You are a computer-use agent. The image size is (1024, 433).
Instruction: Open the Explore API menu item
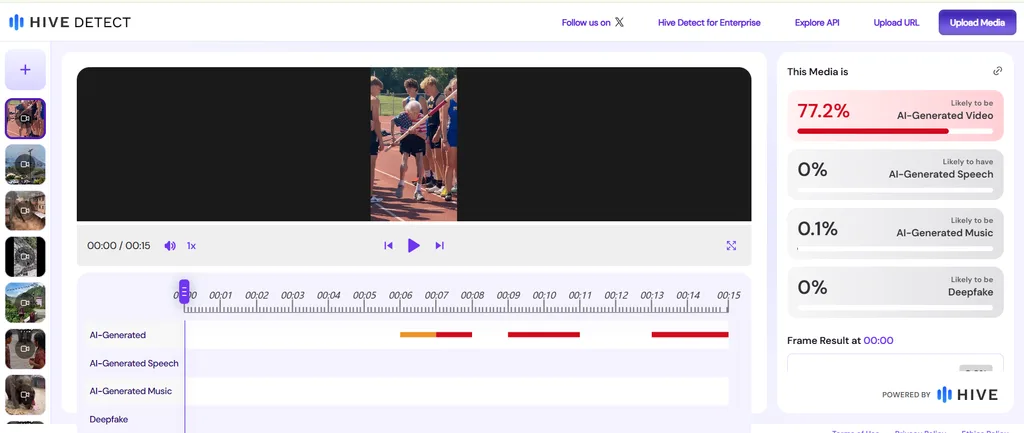point(817,22)
